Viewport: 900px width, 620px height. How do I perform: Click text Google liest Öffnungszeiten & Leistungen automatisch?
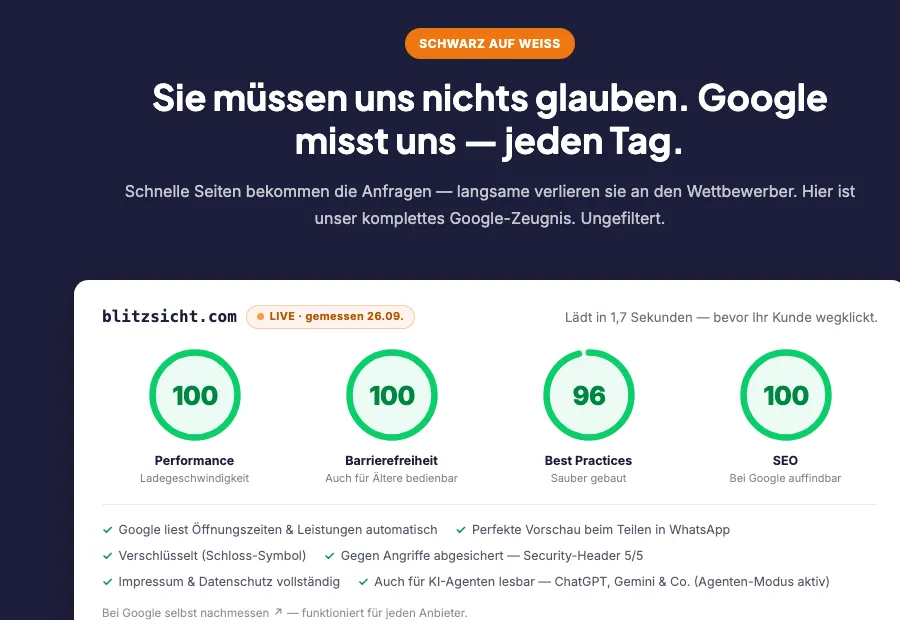click(278, 530)
